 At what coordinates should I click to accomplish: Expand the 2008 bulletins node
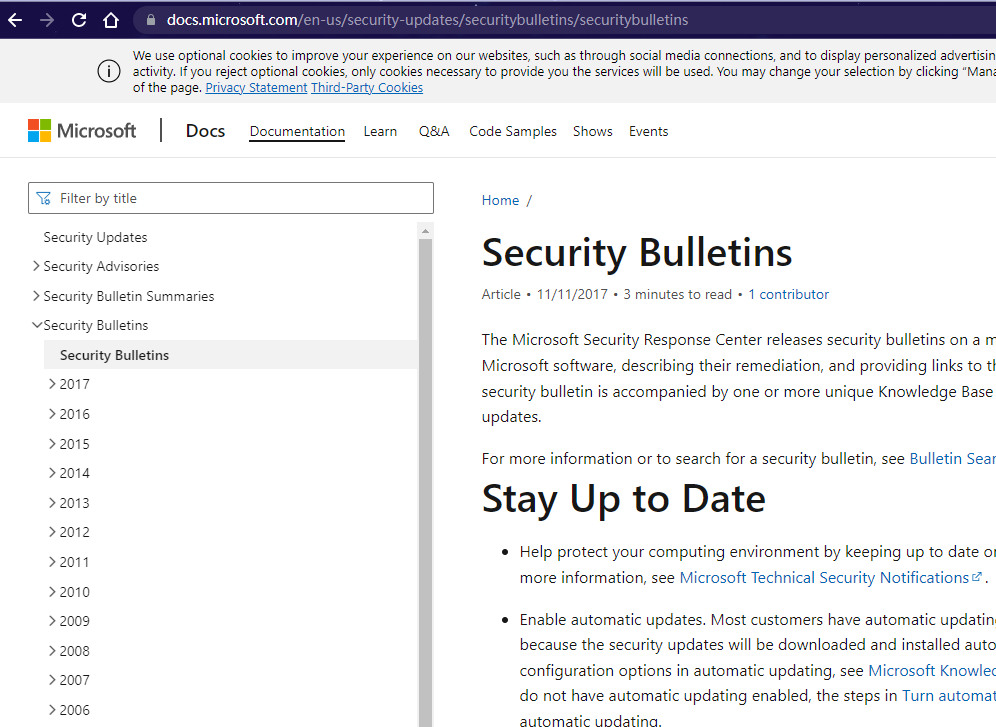[x=53, y=651]
